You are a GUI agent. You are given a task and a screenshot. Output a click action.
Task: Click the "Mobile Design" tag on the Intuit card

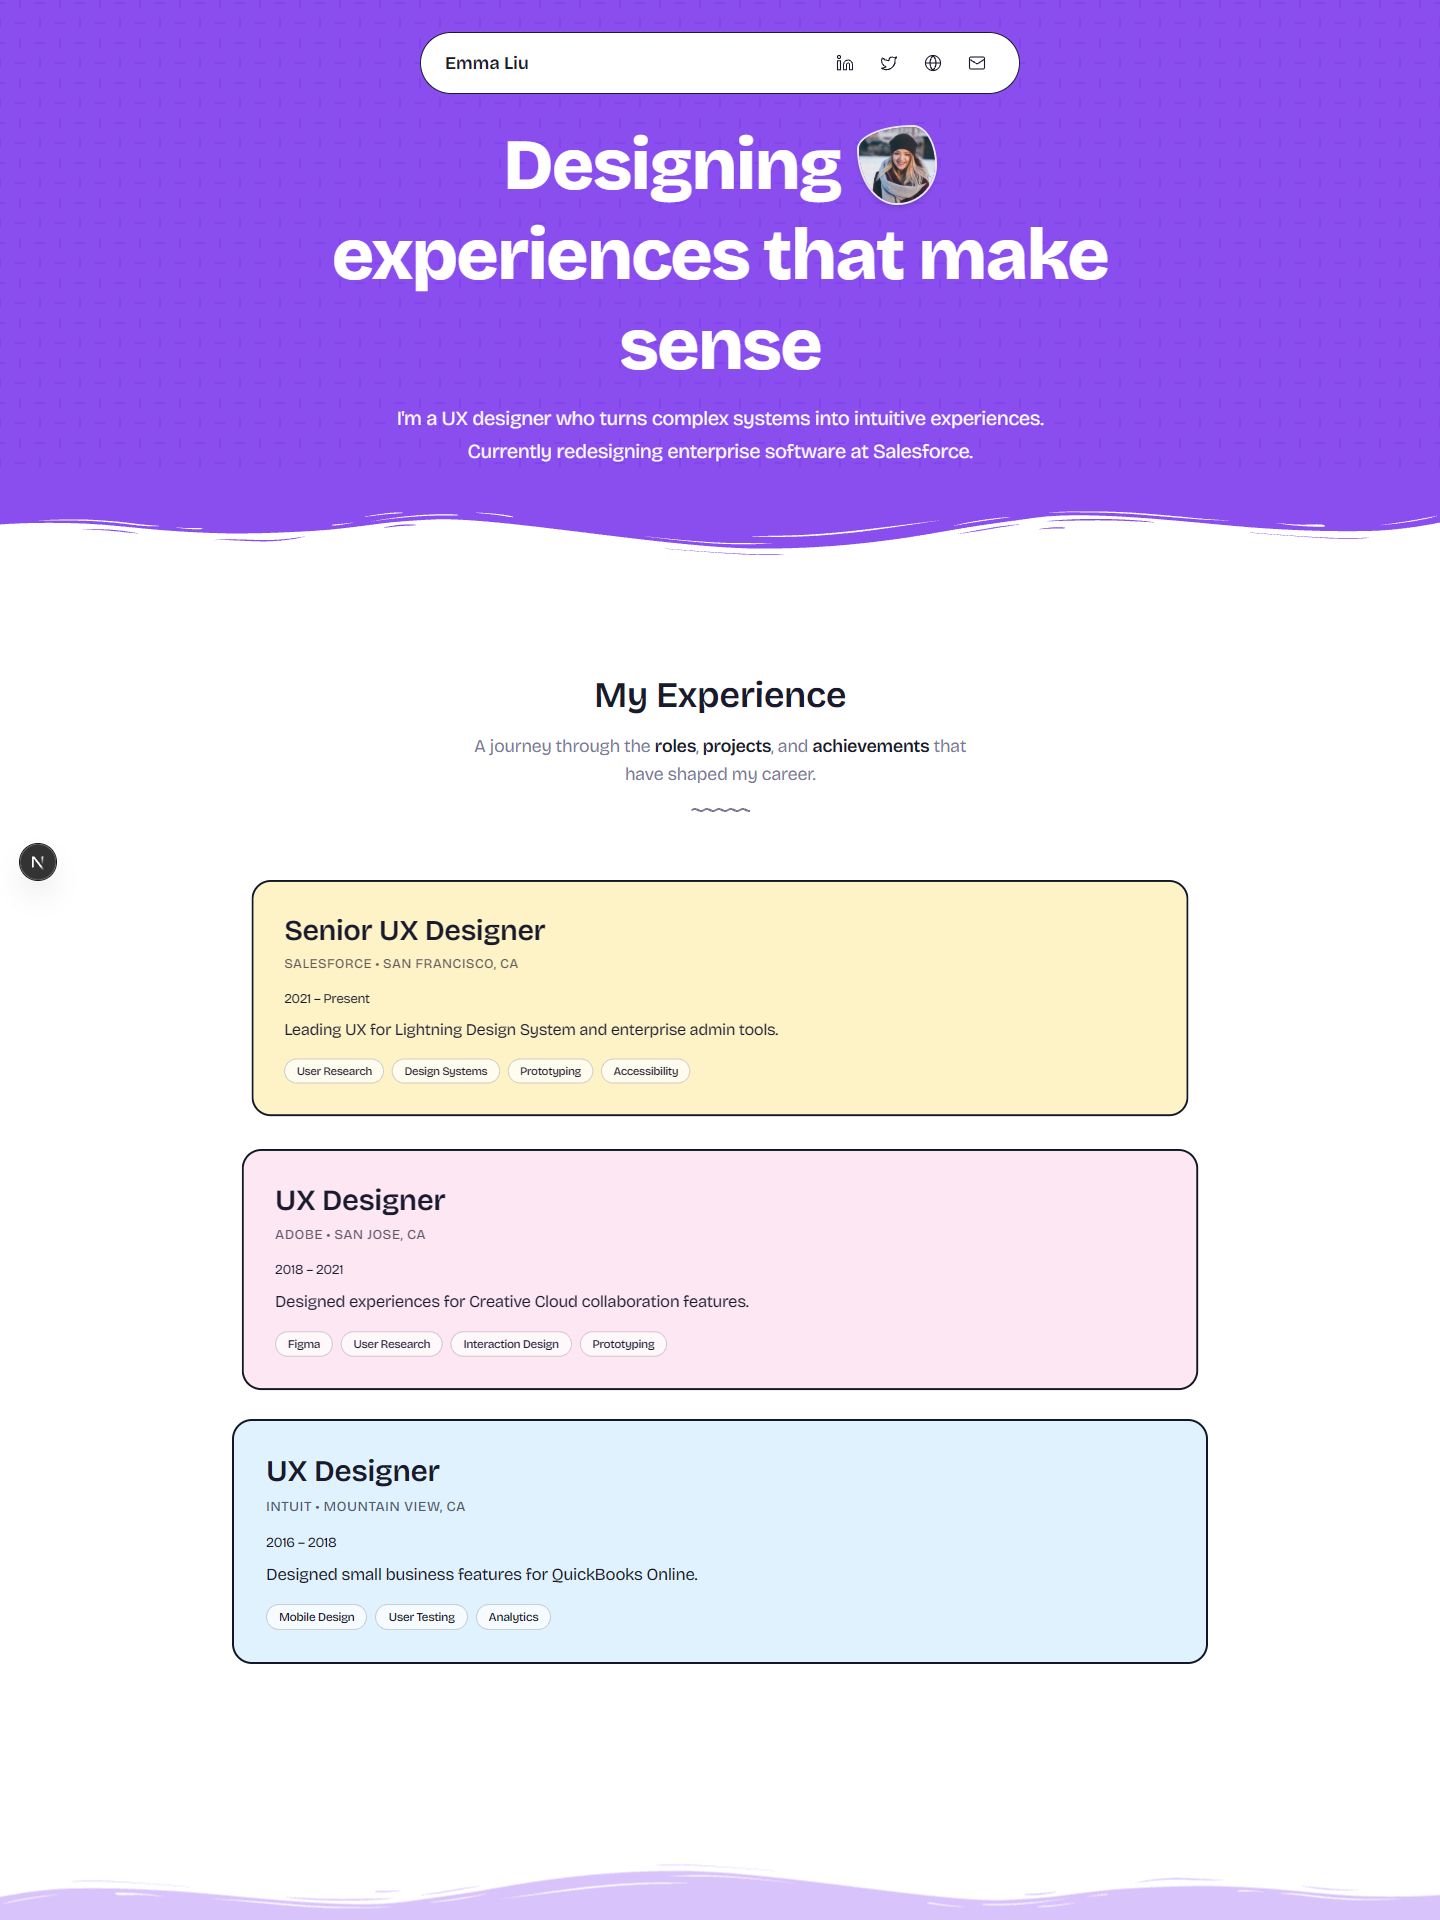coord(316,1616)
